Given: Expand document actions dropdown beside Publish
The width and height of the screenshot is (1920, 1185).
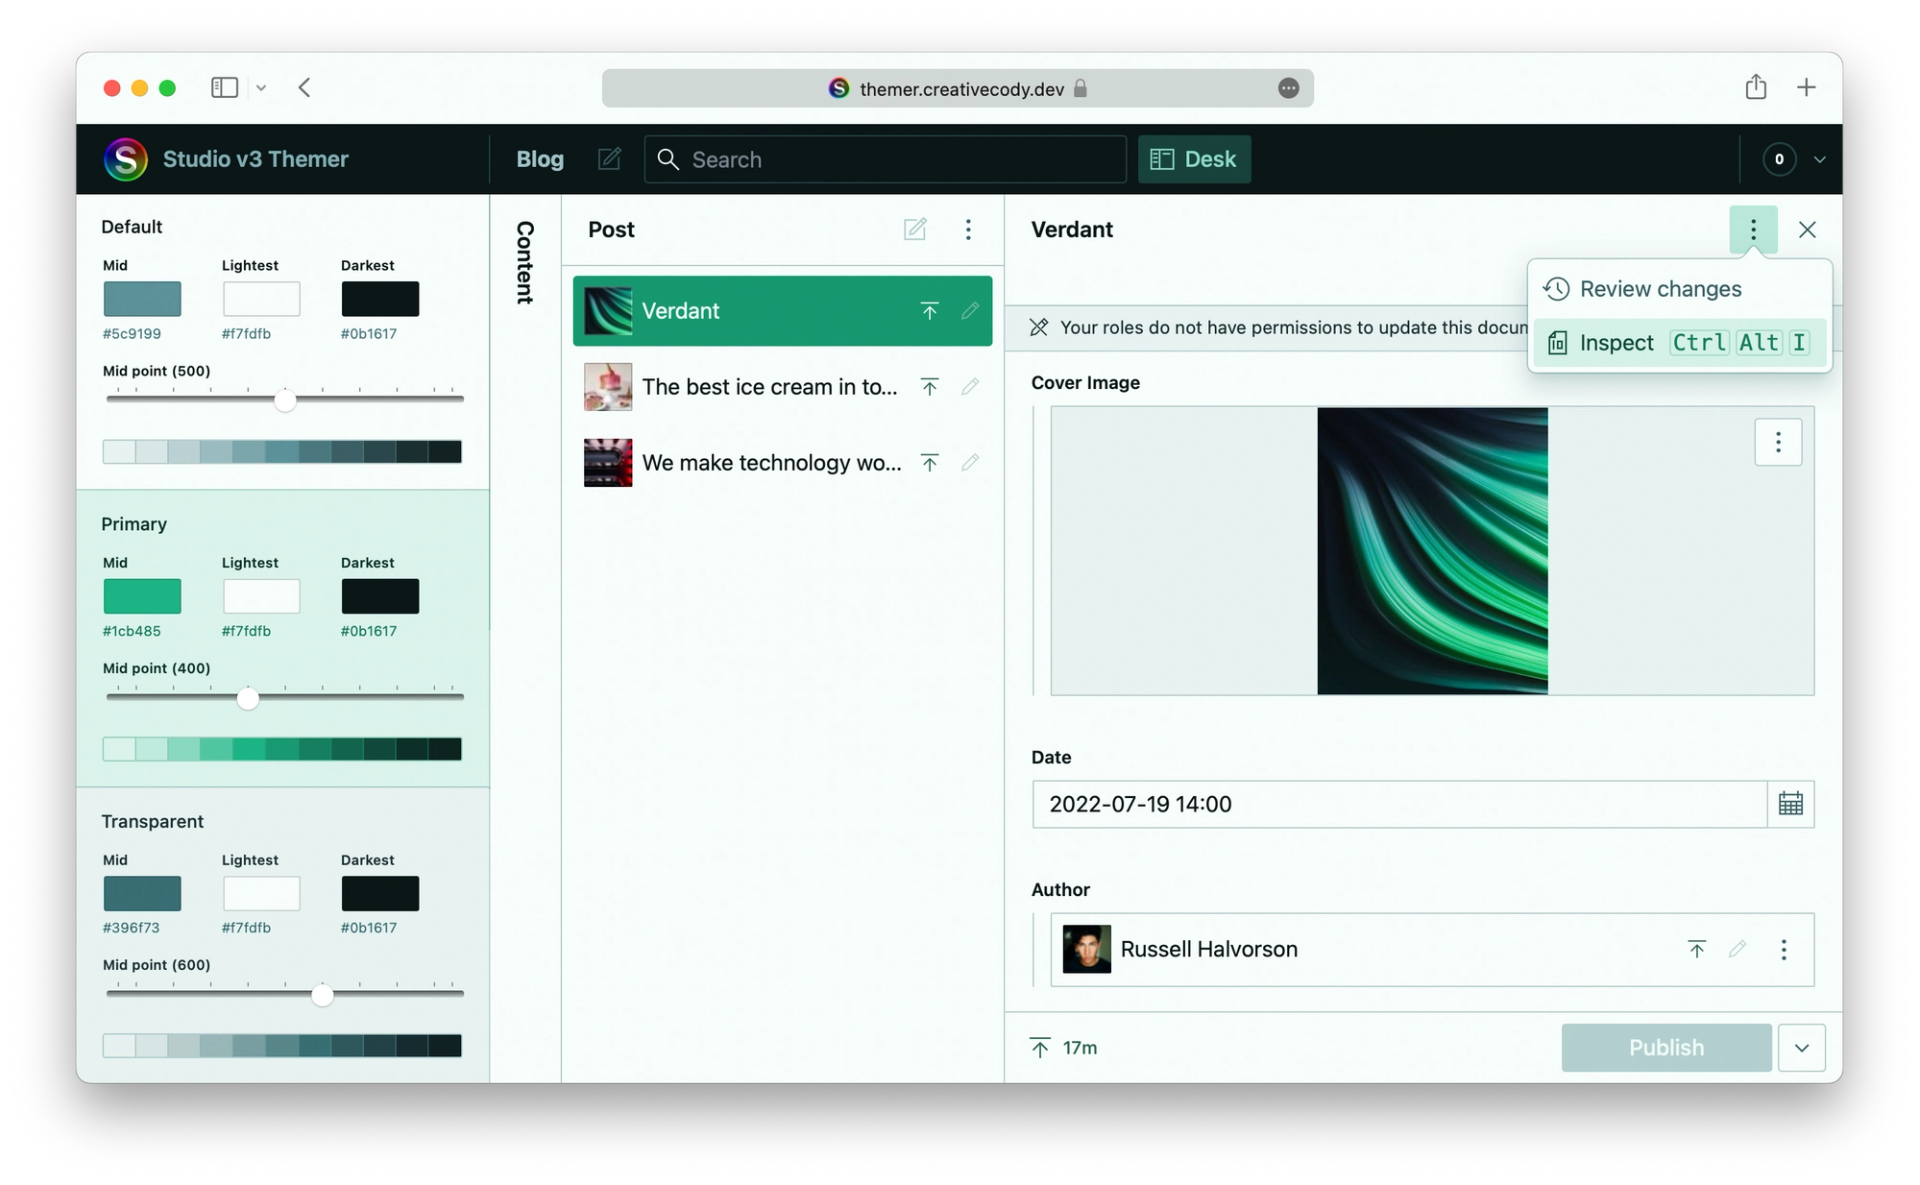Looking at the screenshot, I should coord(1801,1047).
